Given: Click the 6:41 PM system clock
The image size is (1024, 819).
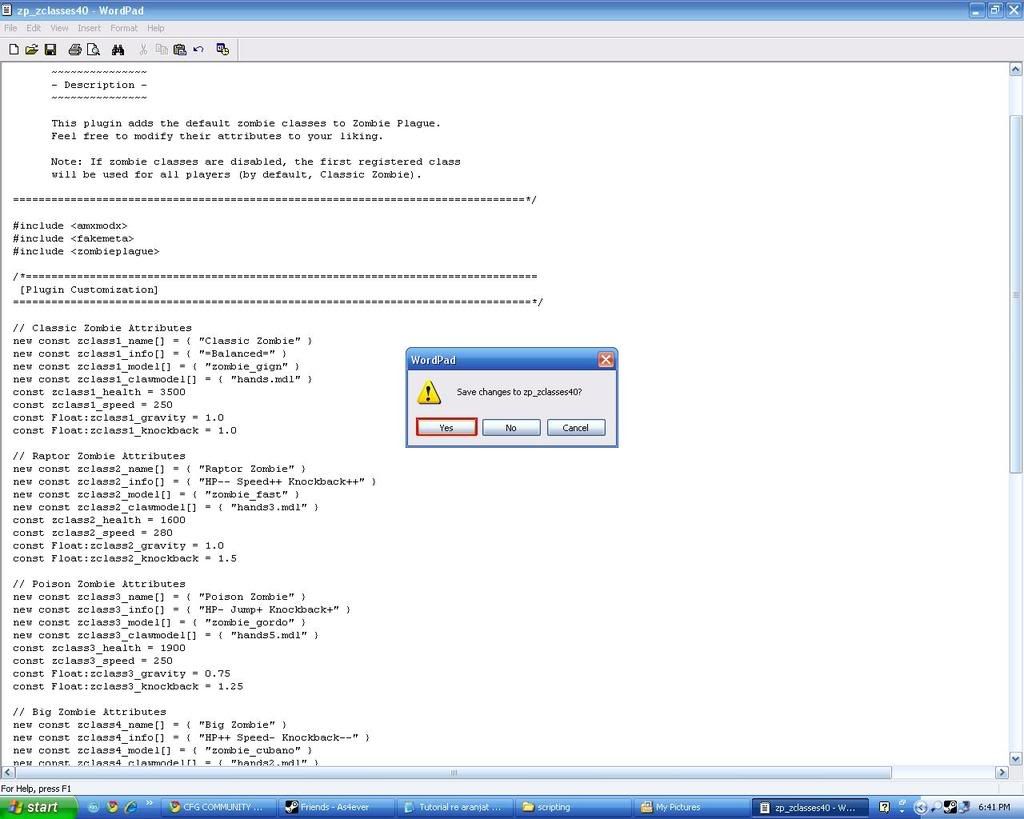Looking at the screenshot, I should click(x=994, y=807).
